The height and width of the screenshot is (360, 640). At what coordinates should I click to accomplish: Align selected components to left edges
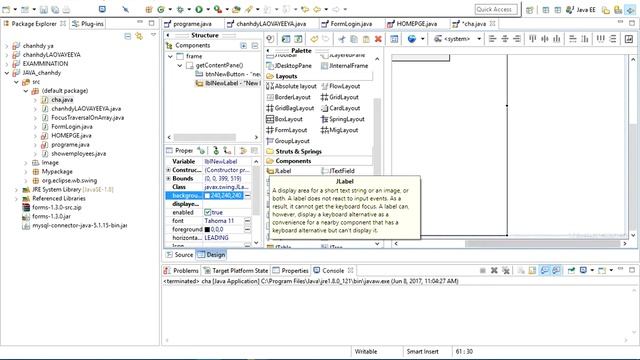[493, 39]
